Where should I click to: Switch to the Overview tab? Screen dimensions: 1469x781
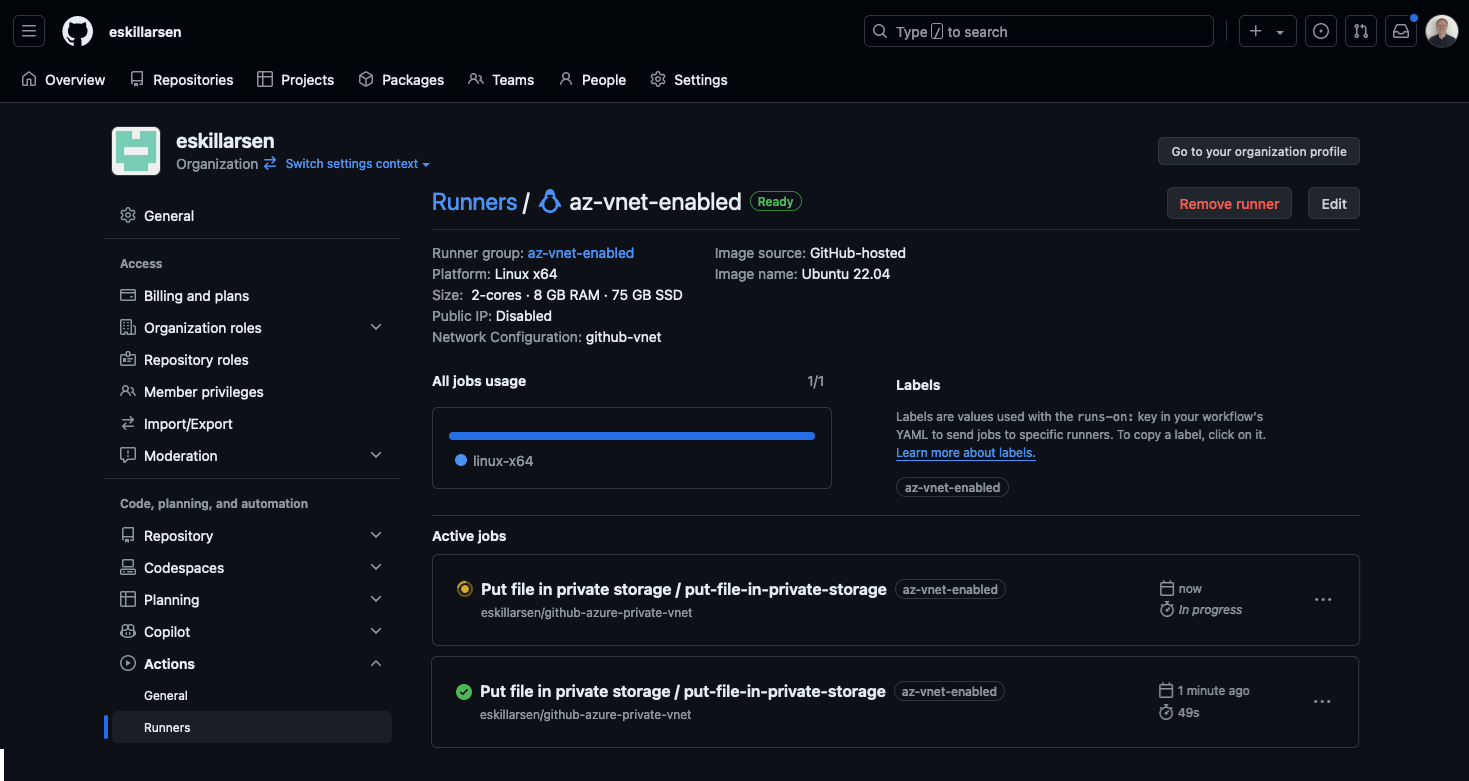[x=63, y=80]
